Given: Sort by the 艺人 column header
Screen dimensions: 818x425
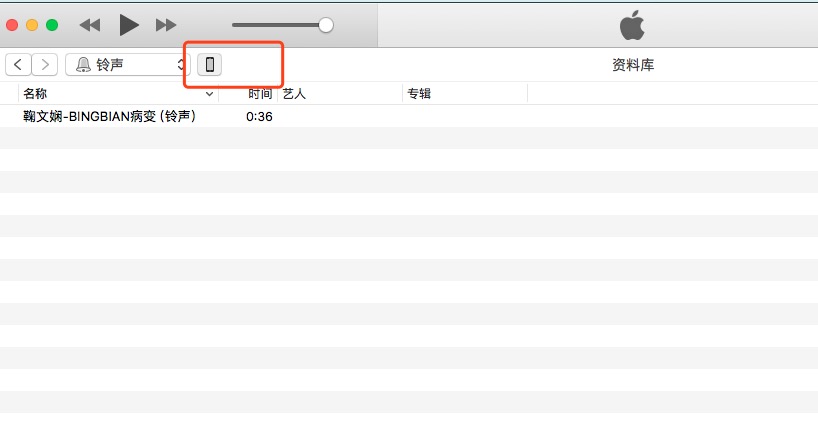Looking at the screenshot, I should (x=294, y=94).
